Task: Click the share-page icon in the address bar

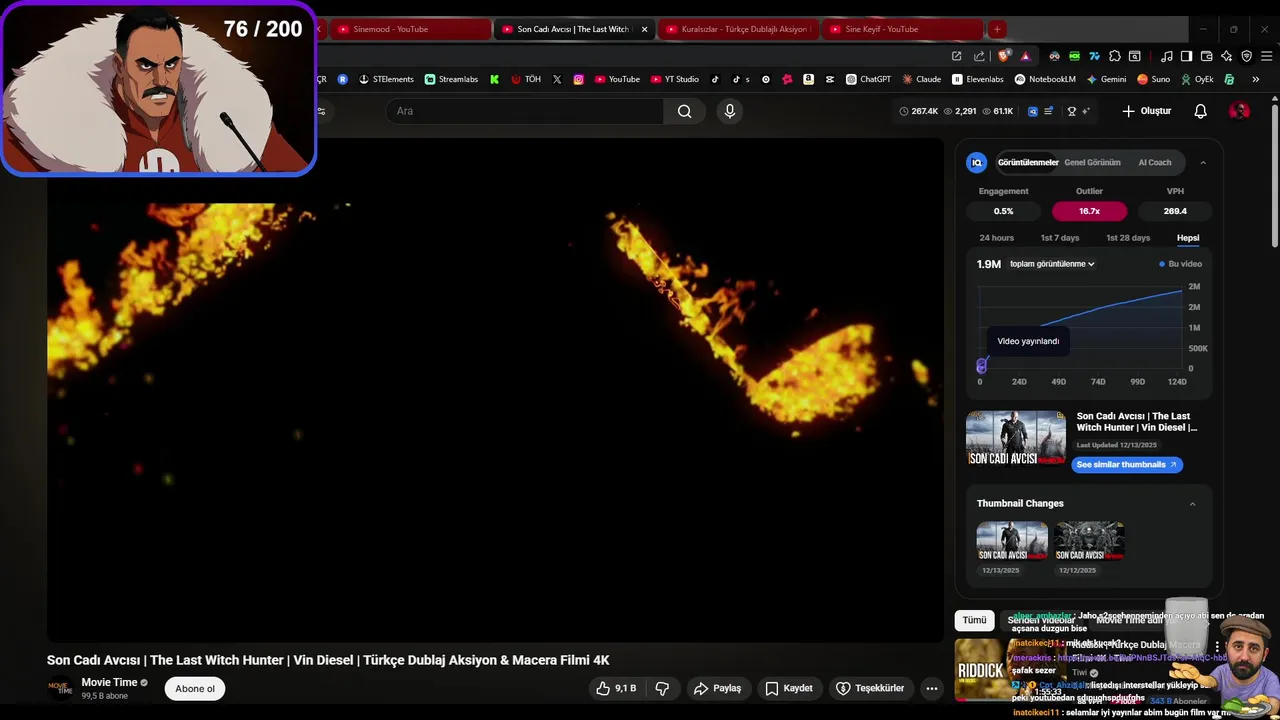Action: tap(979, 56)
